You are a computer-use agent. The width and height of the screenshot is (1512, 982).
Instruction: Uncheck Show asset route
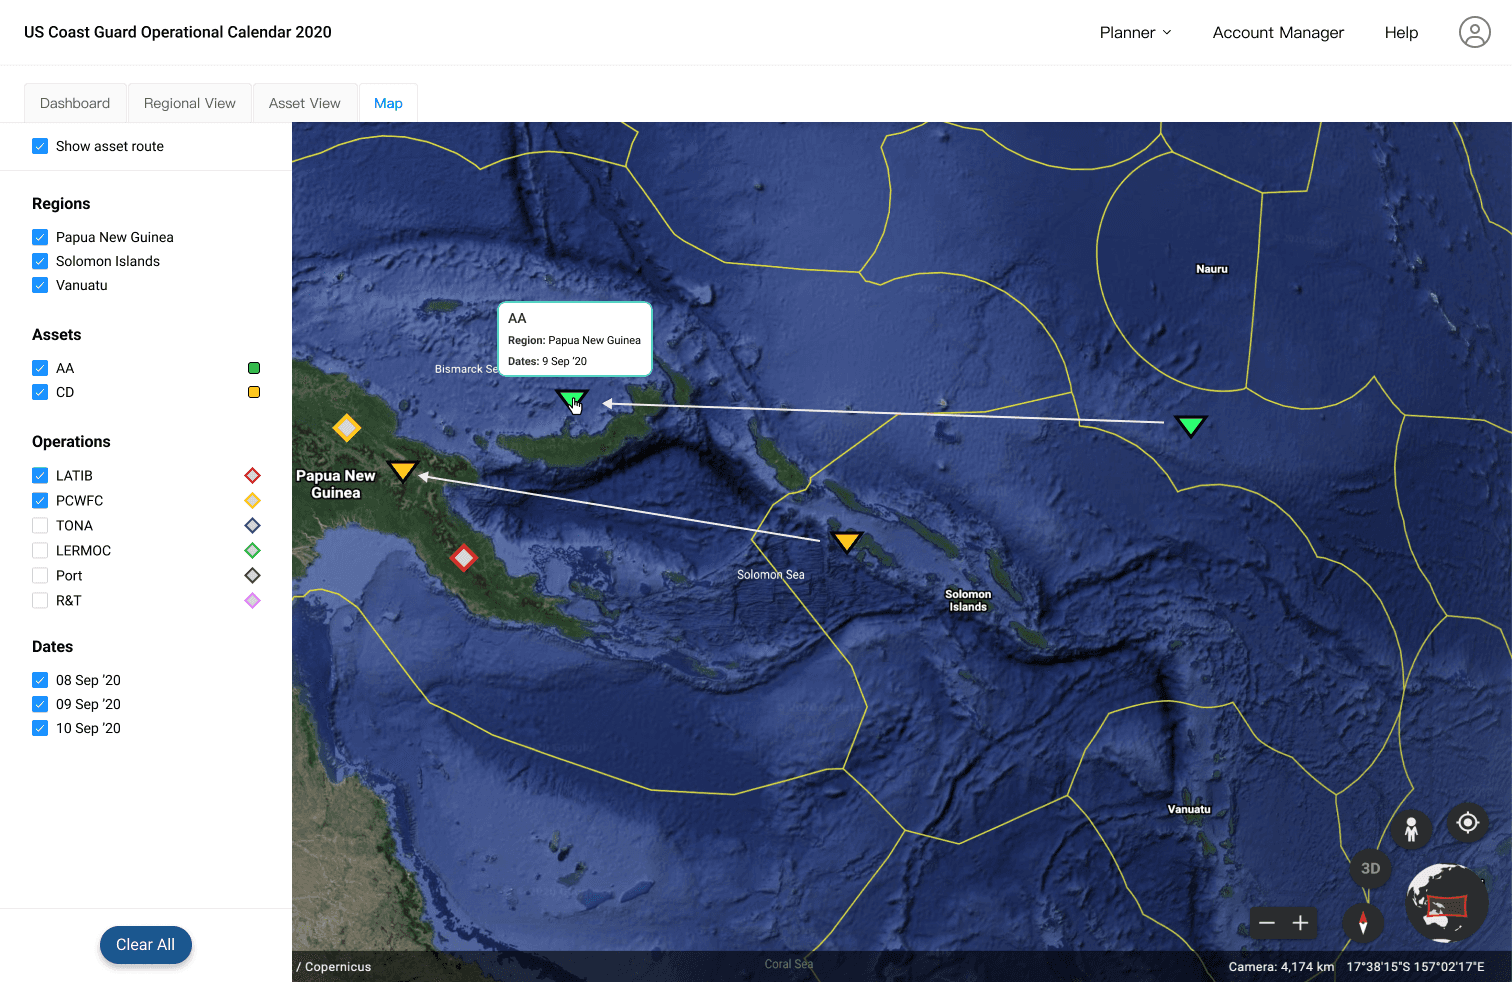tap(40, 146)
